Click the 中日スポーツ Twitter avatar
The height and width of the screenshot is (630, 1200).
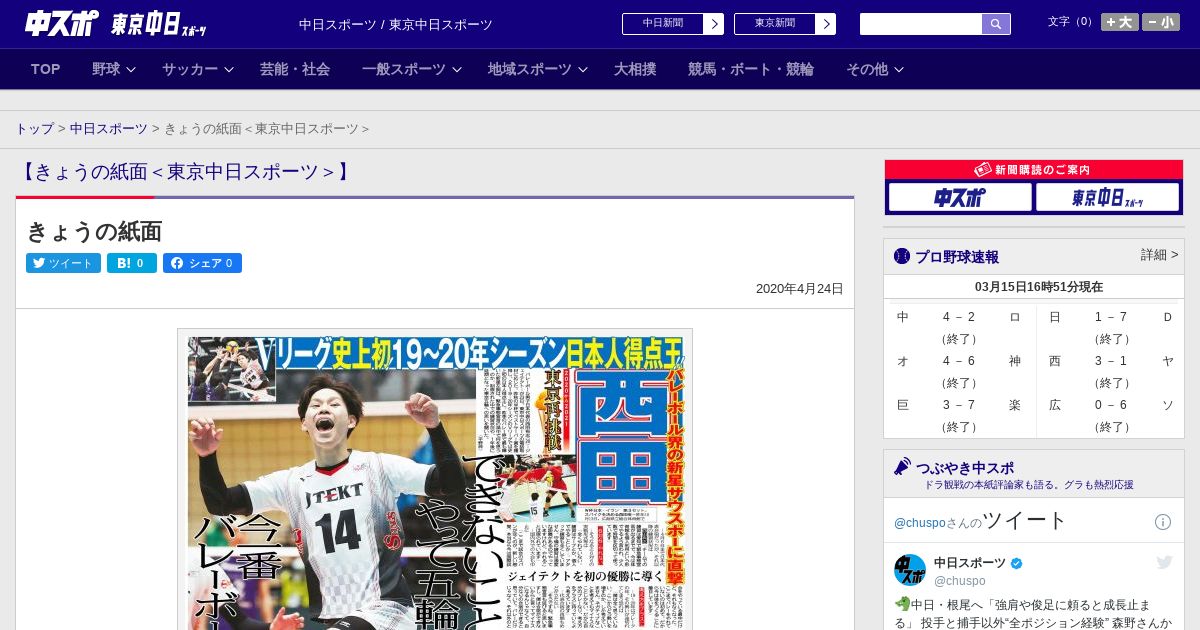(910, 570)
